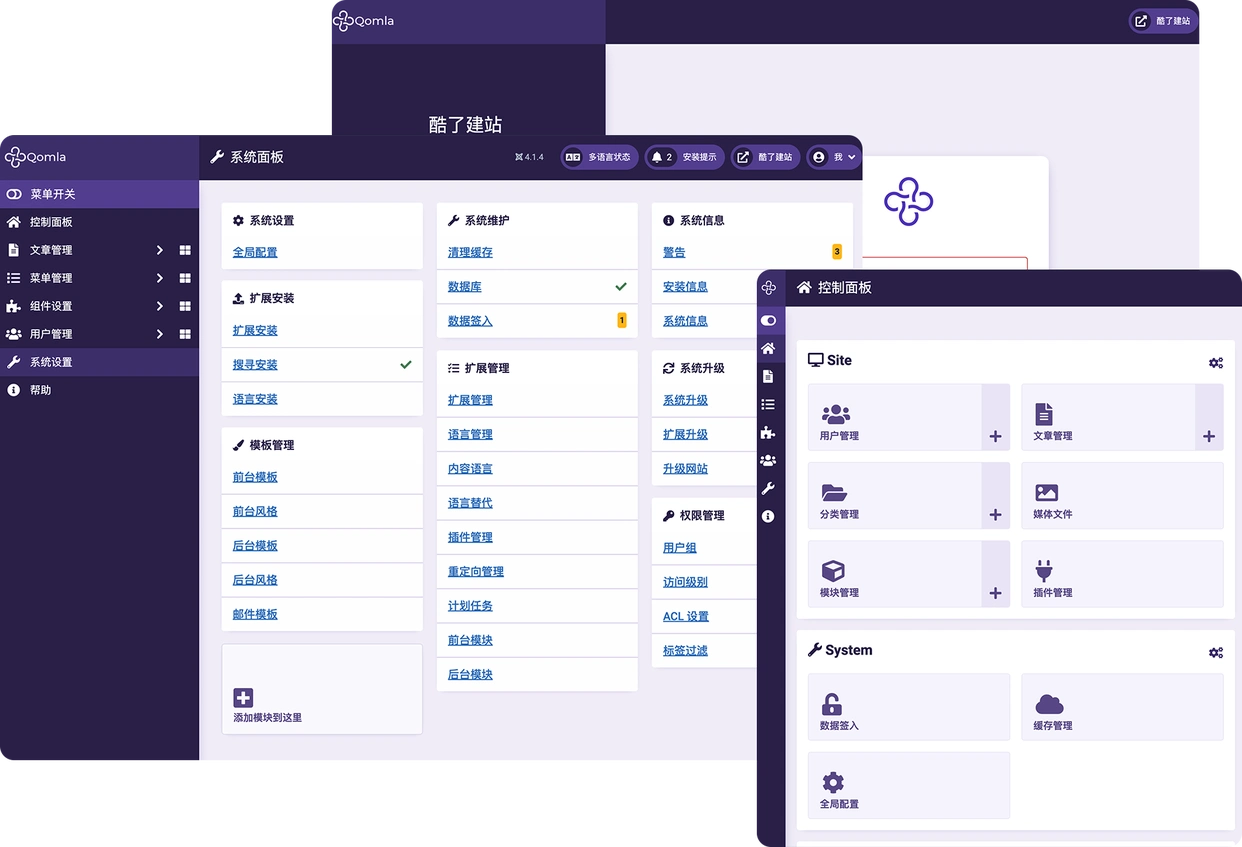Expand the 组件设置 submenu chevron
This screenshot has height=847, width=1242.
(160, 306)
